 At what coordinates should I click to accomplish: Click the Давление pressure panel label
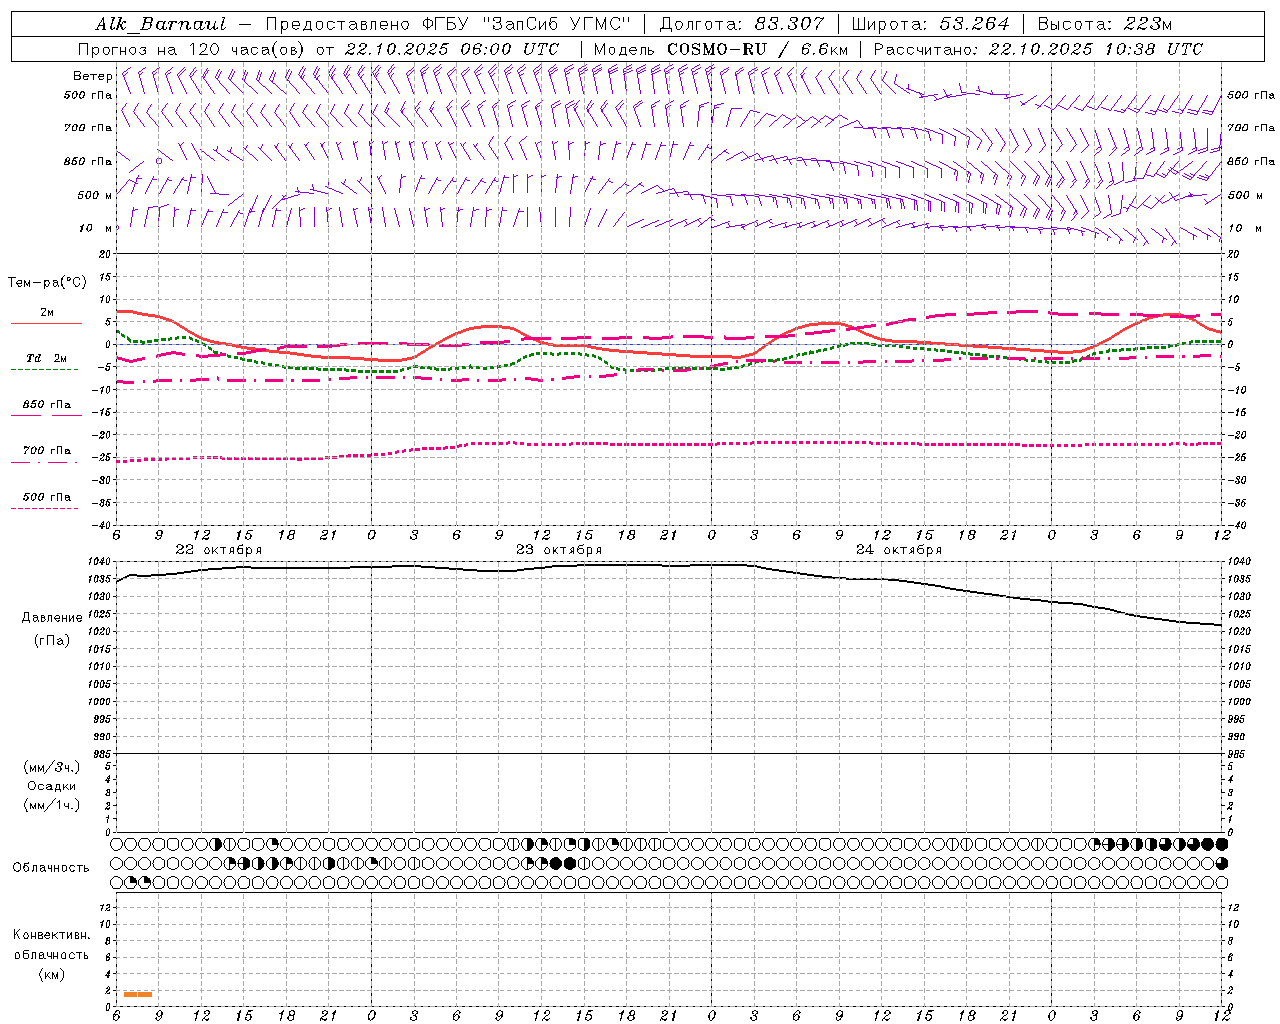[52, 618]
